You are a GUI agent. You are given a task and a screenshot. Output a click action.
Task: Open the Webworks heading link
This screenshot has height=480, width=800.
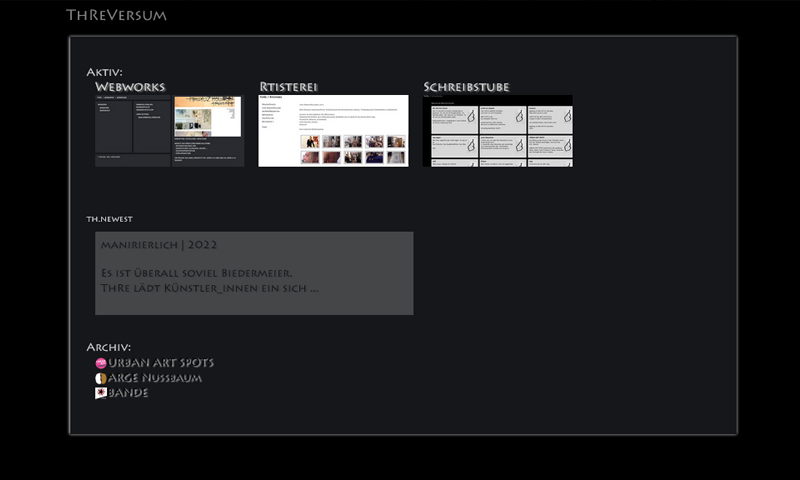coord(130,87)
